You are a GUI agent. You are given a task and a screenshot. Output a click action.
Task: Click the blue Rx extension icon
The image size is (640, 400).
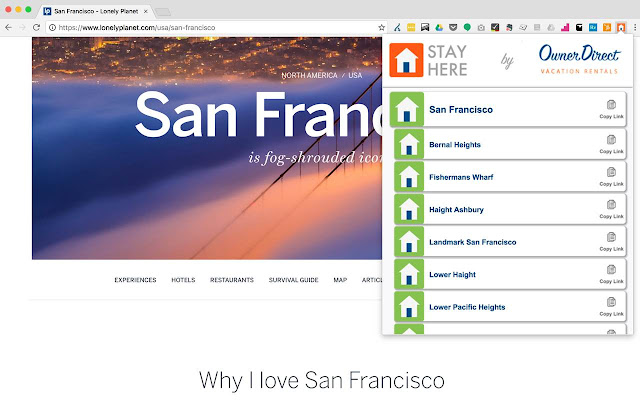click(593, 27)
